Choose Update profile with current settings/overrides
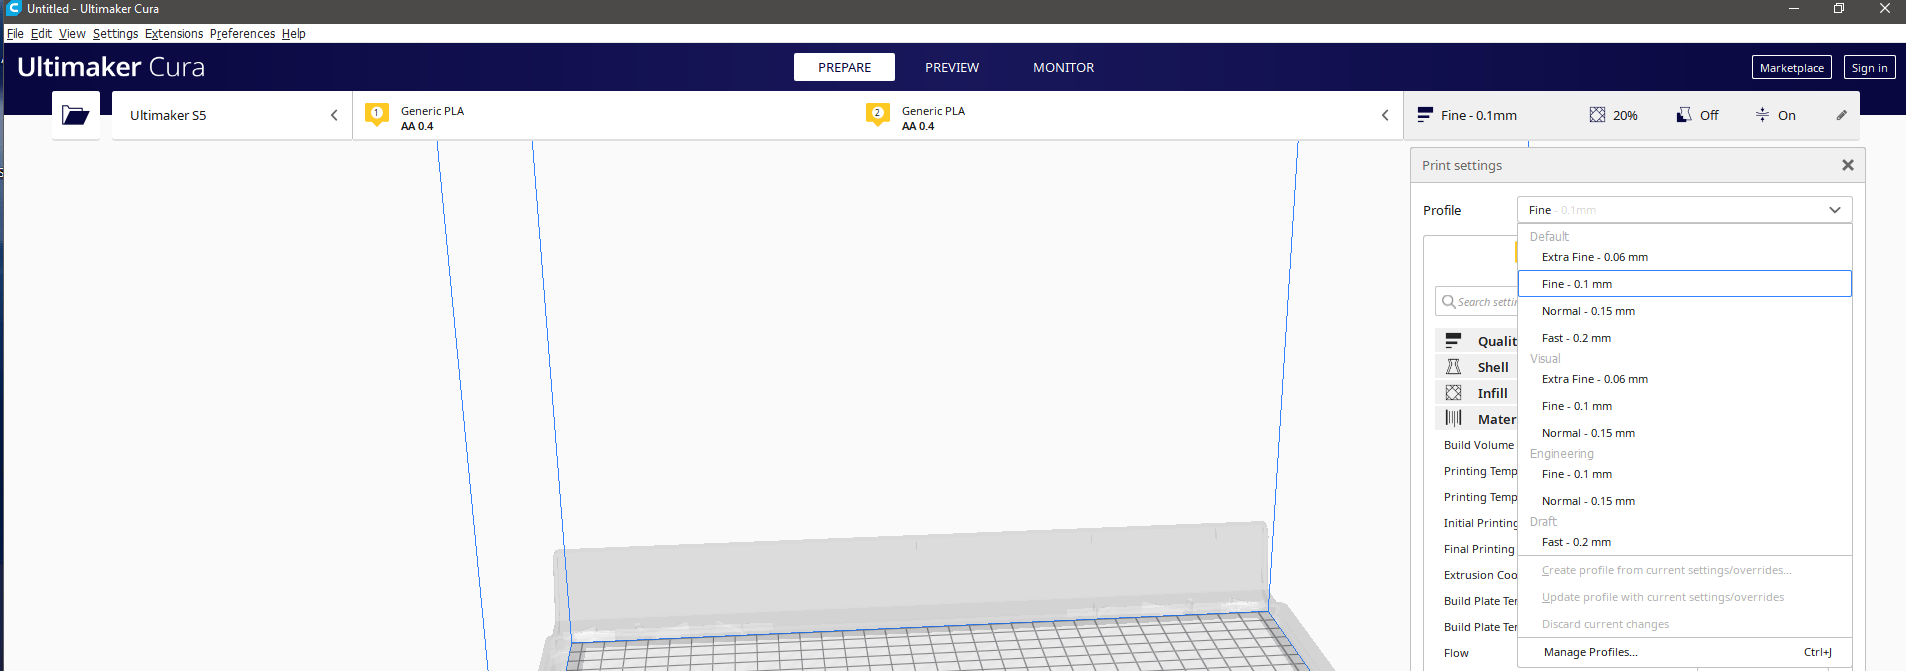 coord(1685,597)
